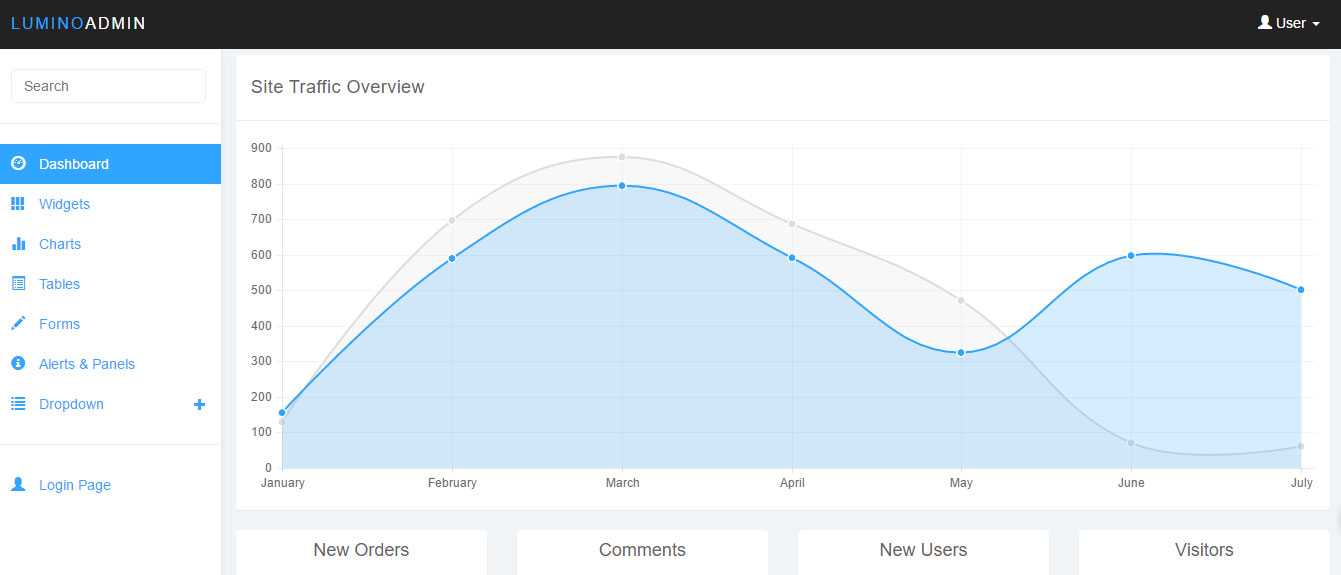Image resolution: width=1341 pixels, height=575 pixels.
Task: Click the Login Page person icon
Action: [18, 484]
